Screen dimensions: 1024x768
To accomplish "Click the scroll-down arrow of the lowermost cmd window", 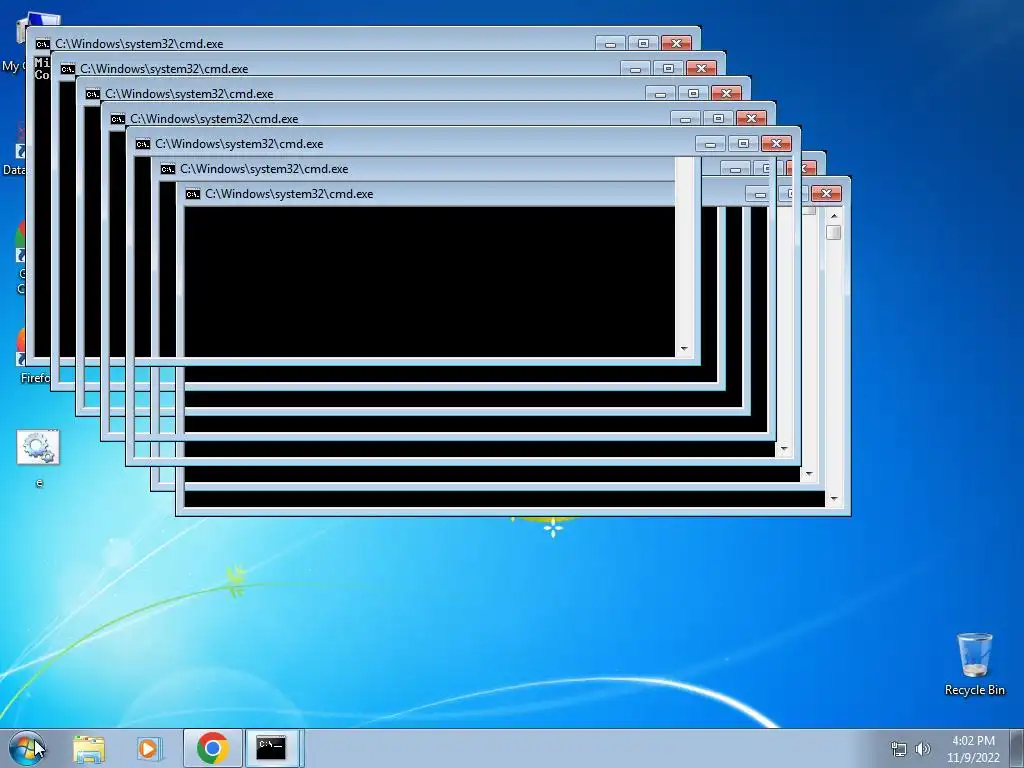I will click(833, 499).
